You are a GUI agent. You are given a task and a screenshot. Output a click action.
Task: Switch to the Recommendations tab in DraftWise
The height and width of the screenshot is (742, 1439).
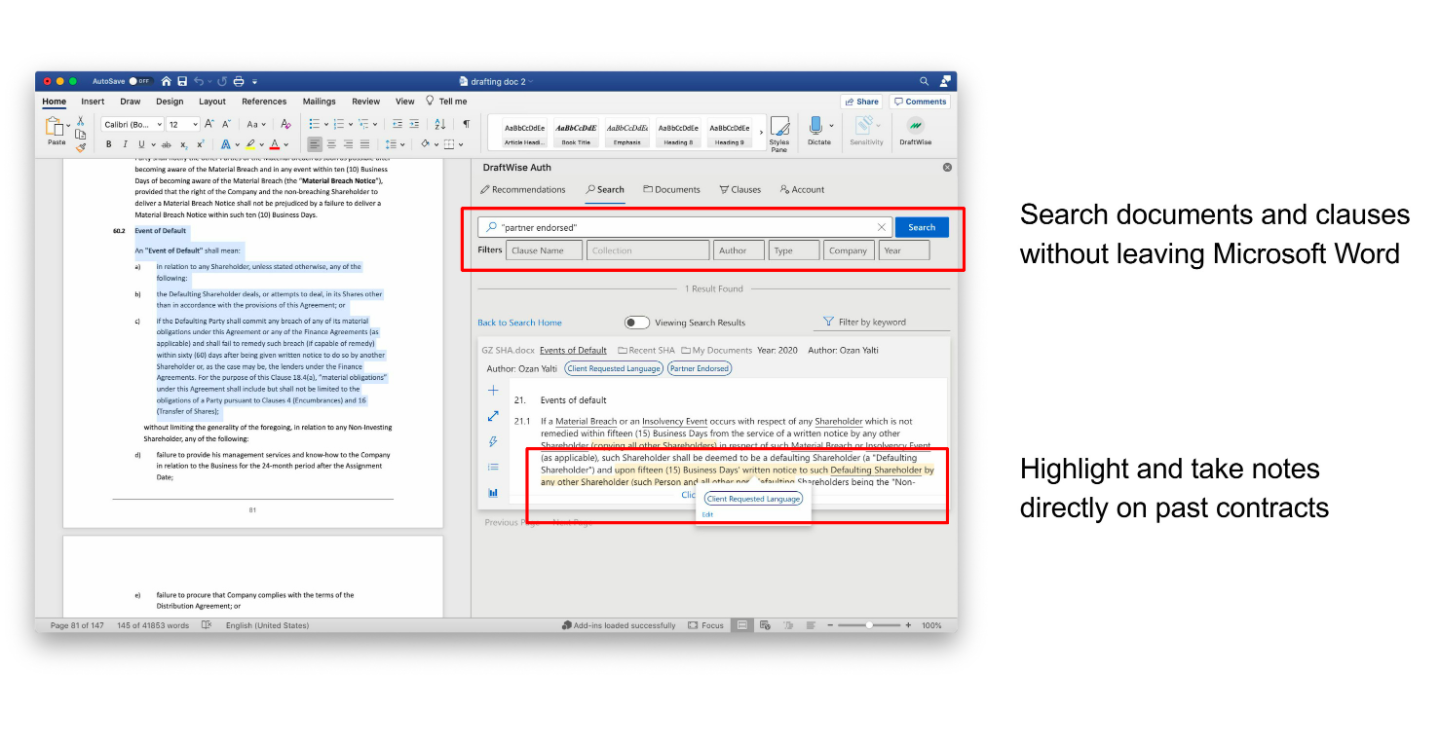coord(523,190)
